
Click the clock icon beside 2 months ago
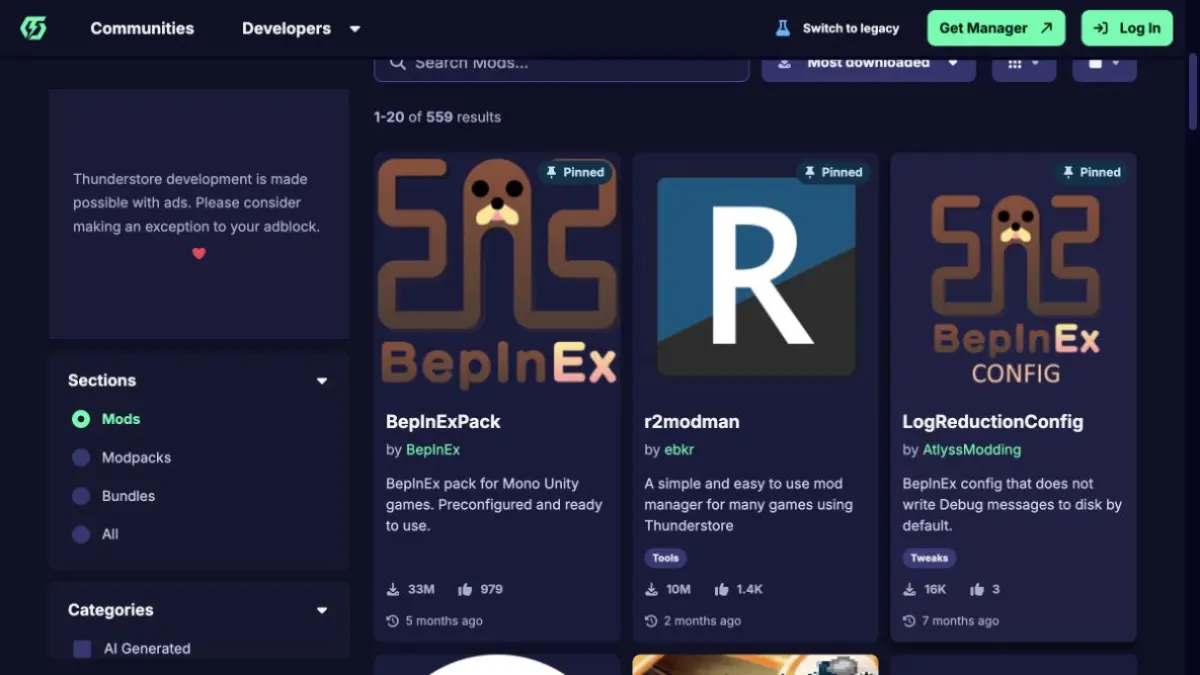[651, 621]
